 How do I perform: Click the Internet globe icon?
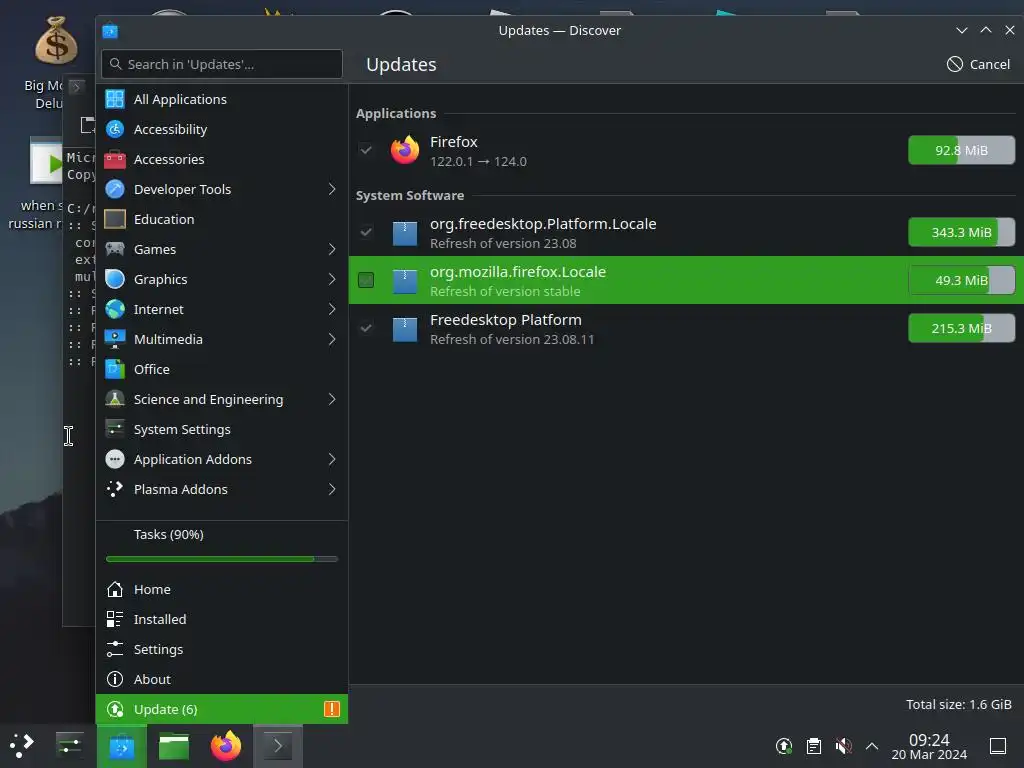(x=115, y=310)
